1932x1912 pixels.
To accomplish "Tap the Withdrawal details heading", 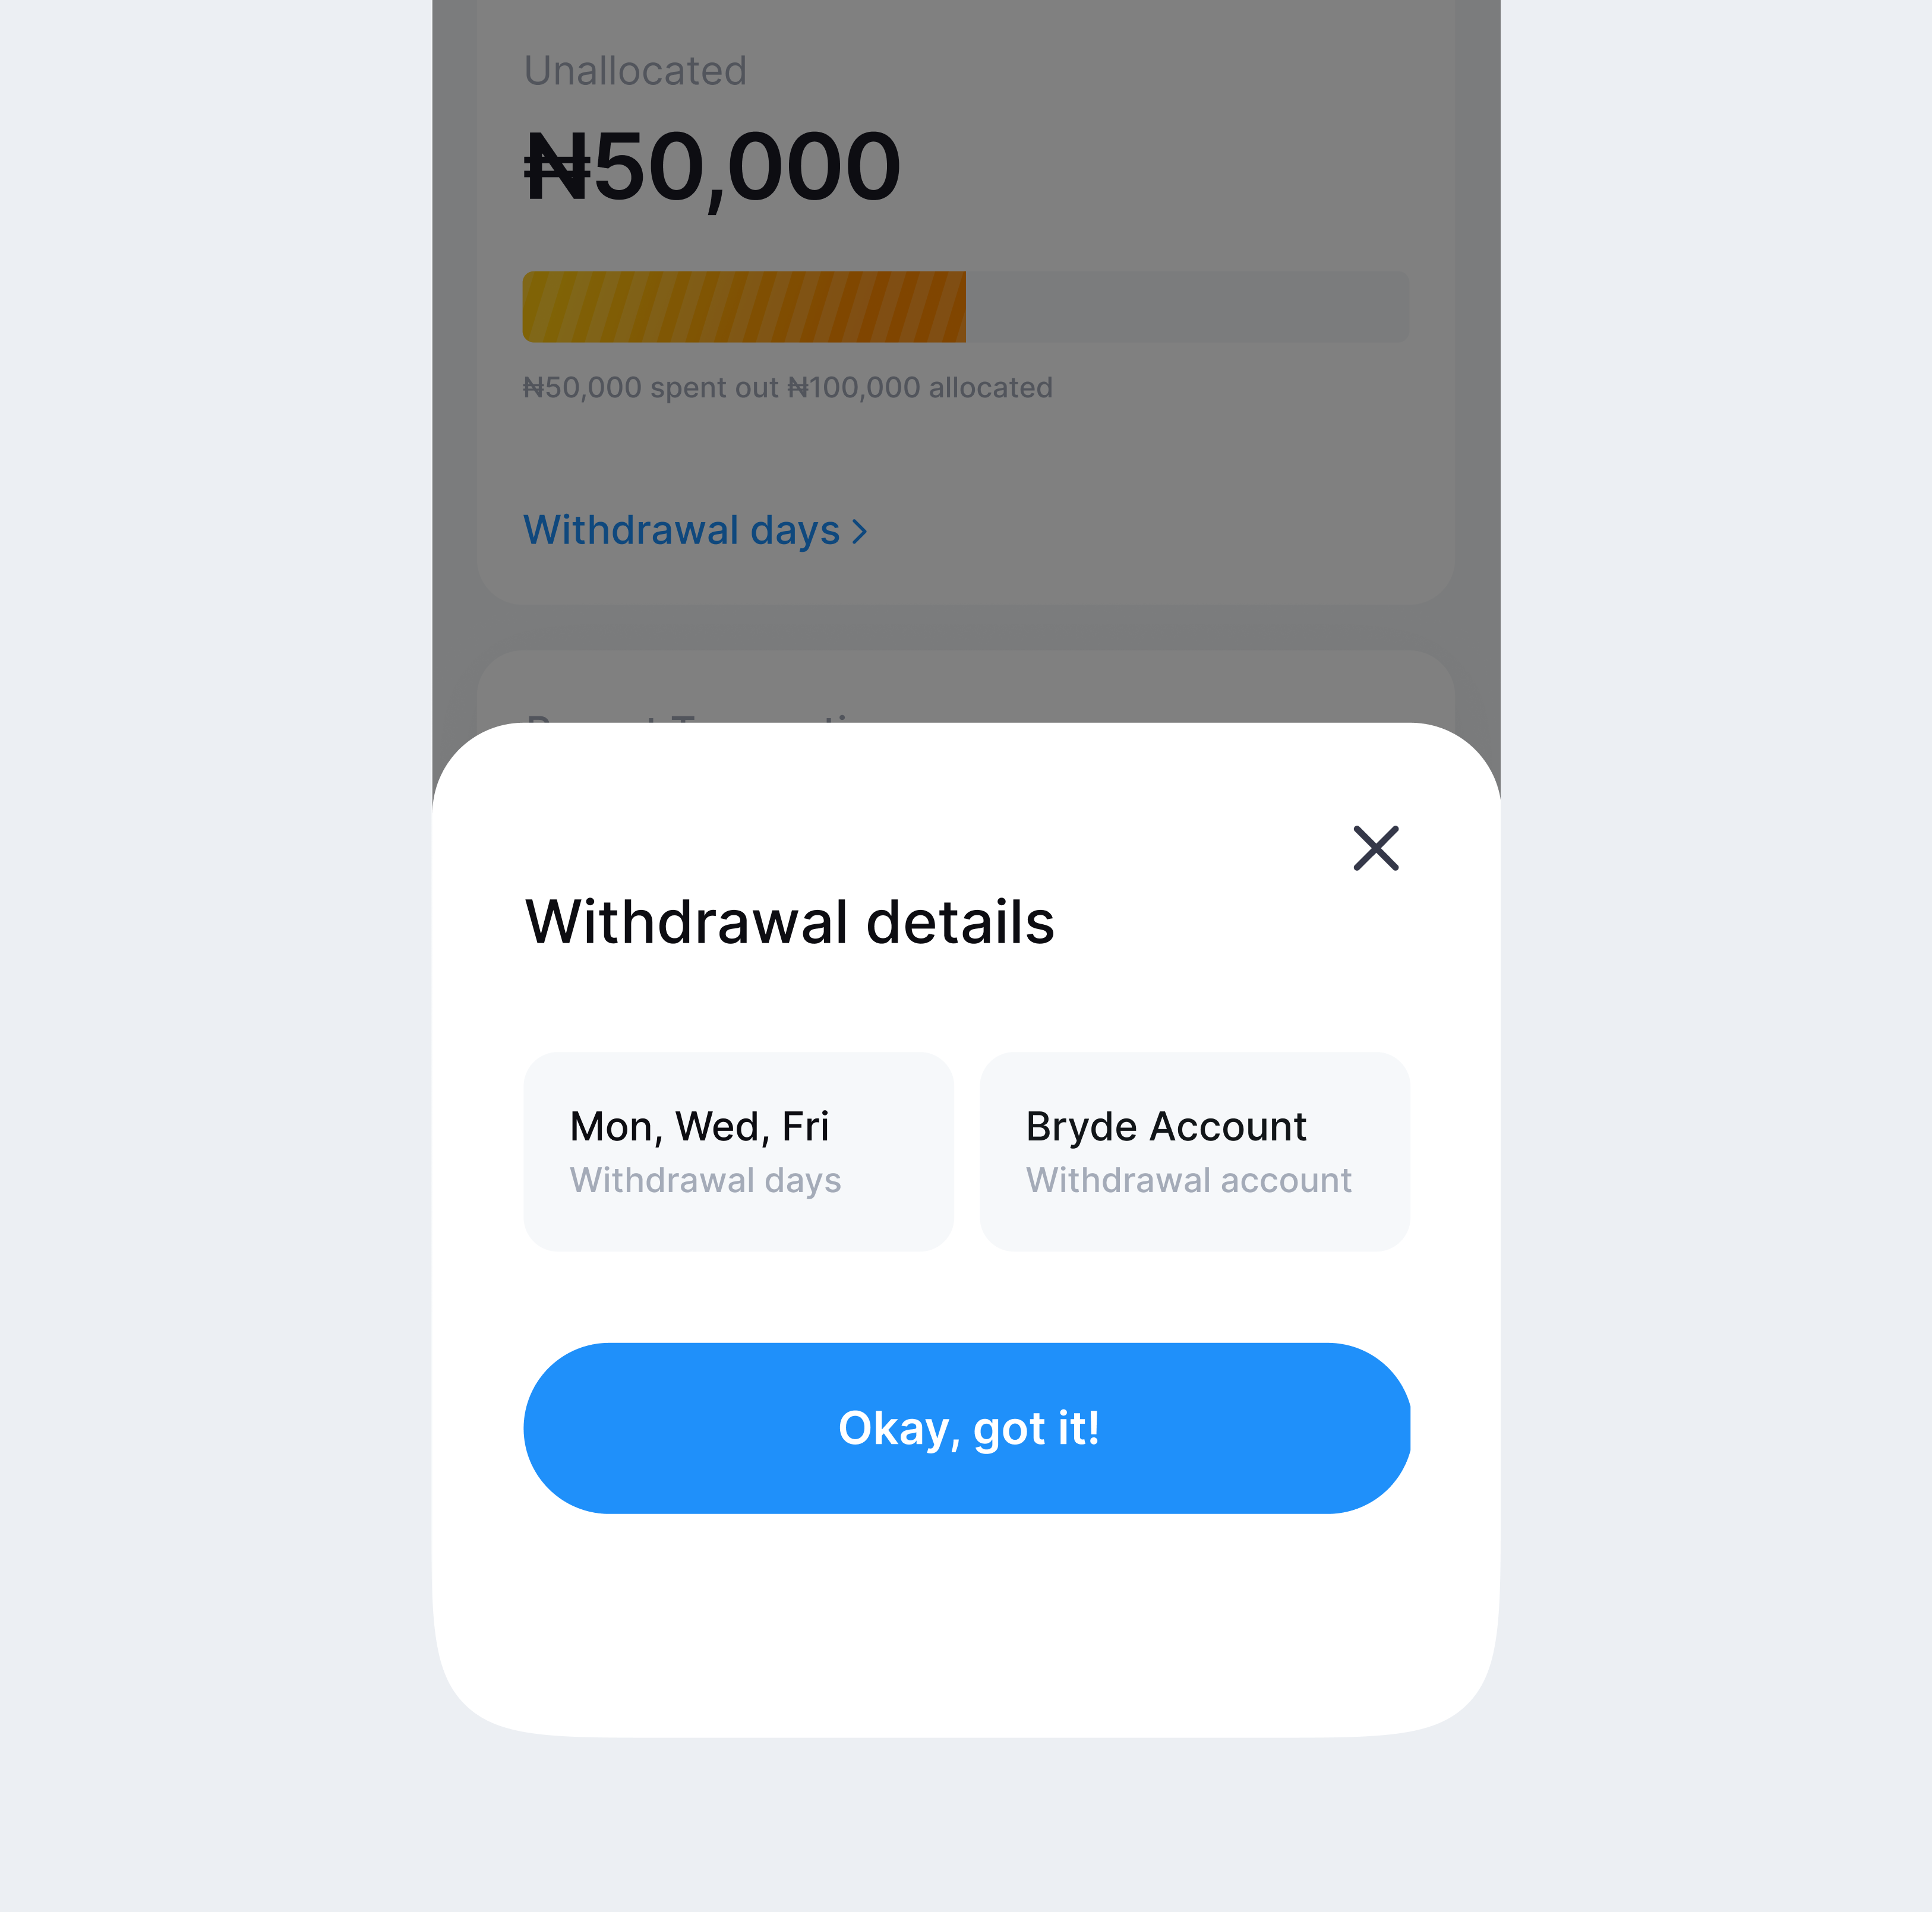I will pyautogui.click(x=789, y=924).
